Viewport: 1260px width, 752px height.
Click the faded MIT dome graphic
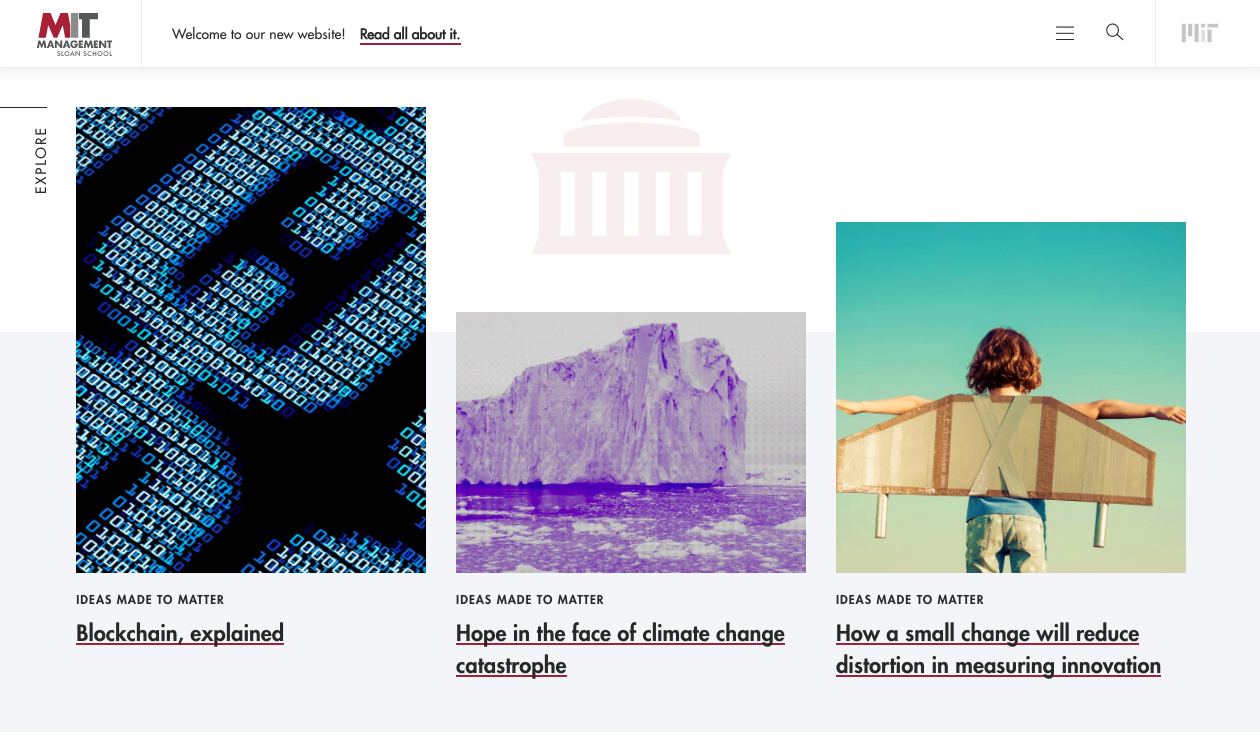pos(631,176)
